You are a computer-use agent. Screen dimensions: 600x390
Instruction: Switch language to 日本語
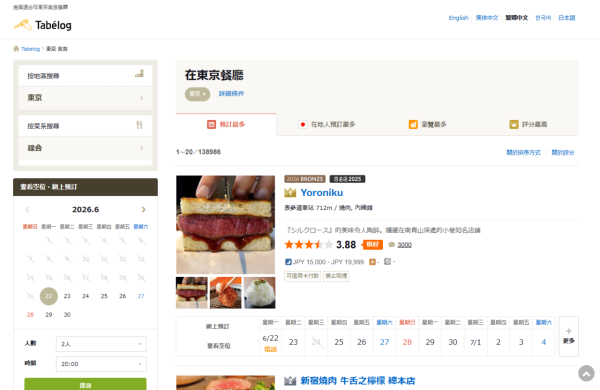567,18
